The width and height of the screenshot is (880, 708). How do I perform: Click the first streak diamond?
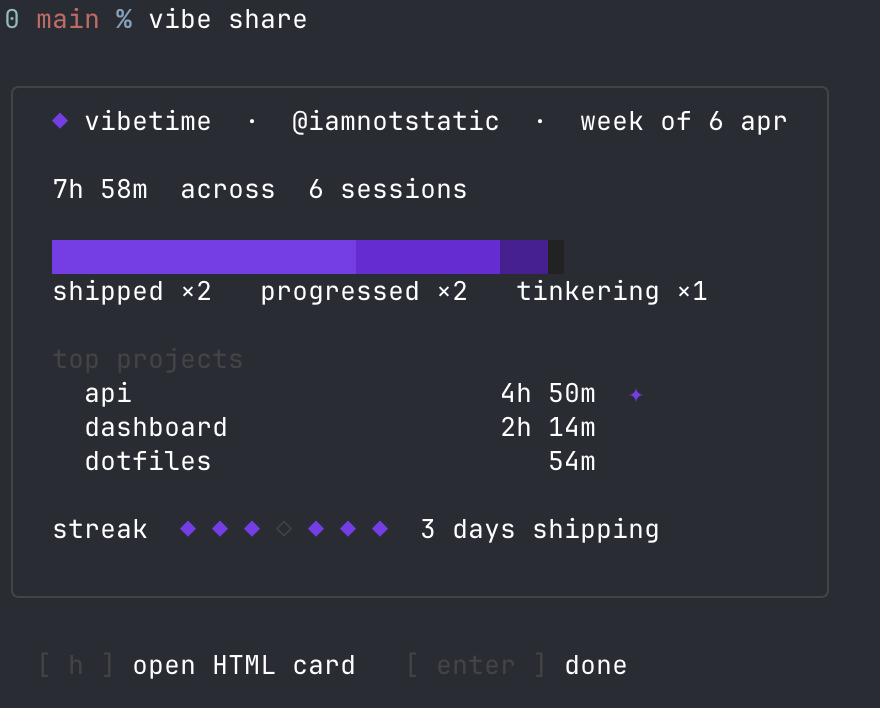(187, 528)
